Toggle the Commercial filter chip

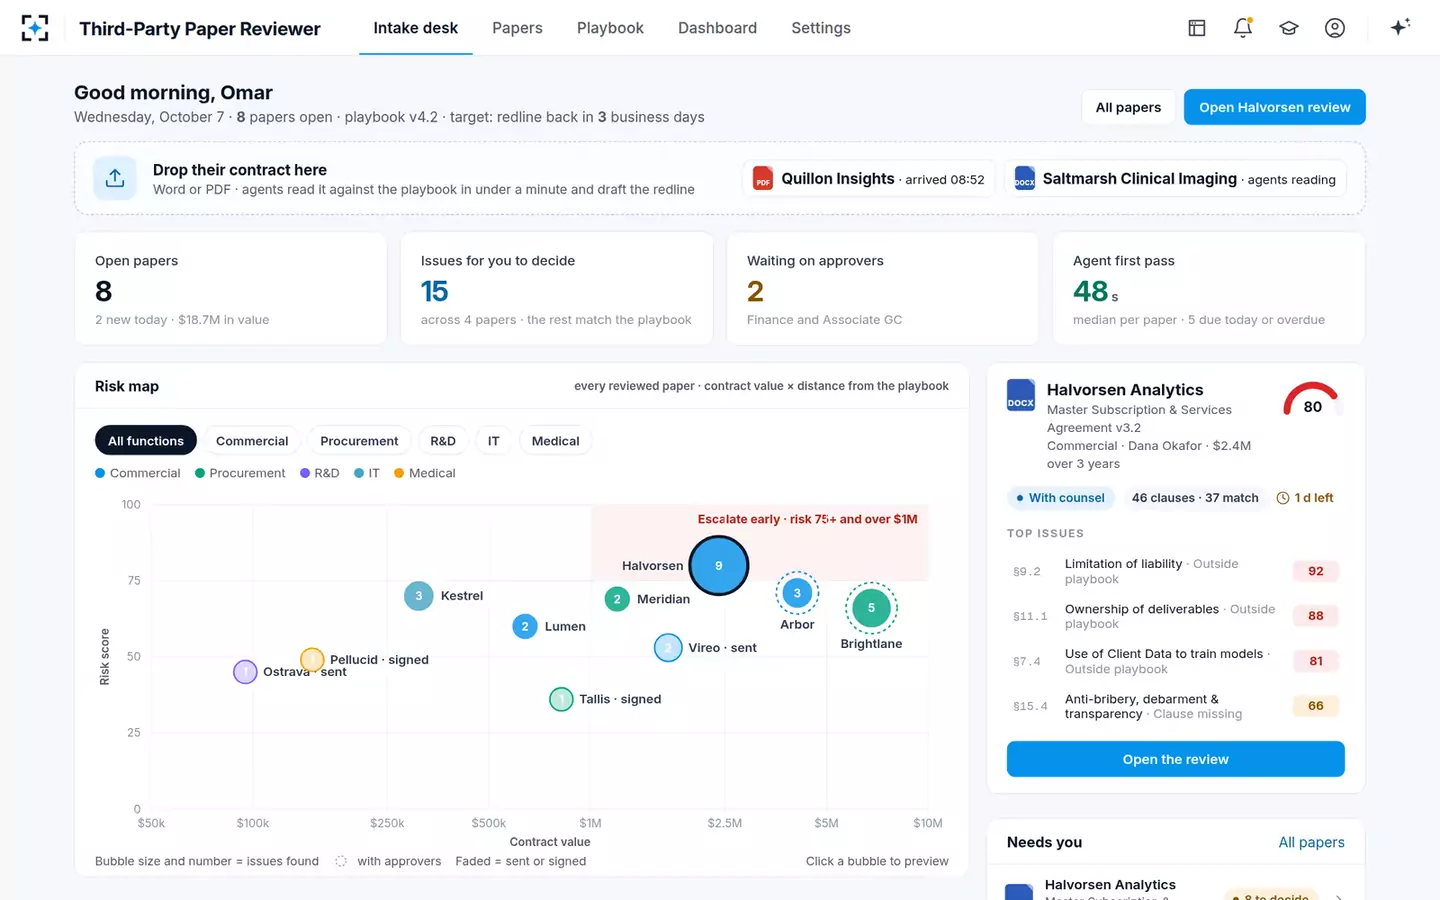(252, 441)
